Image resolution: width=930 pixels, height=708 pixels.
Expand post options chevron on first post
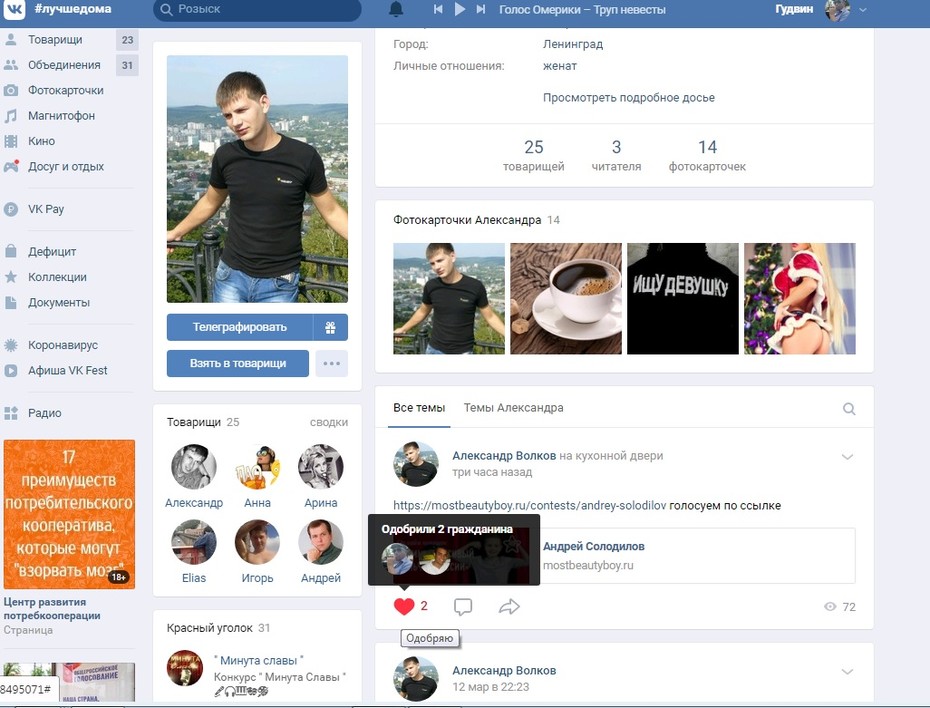click(847, 457)
